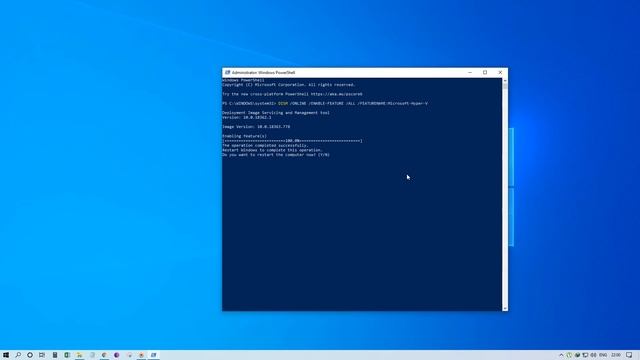Click the DISM command line text
Viewport: 640px width, 360px height.
click(353, 103)
